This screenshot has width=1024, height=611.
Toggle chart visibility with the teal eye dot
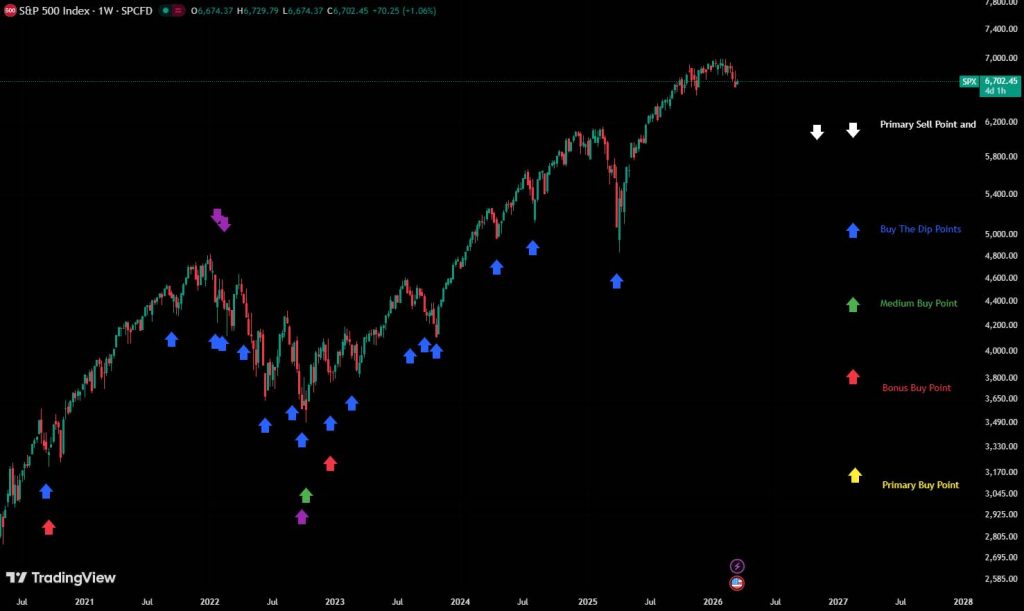point(165,11)
